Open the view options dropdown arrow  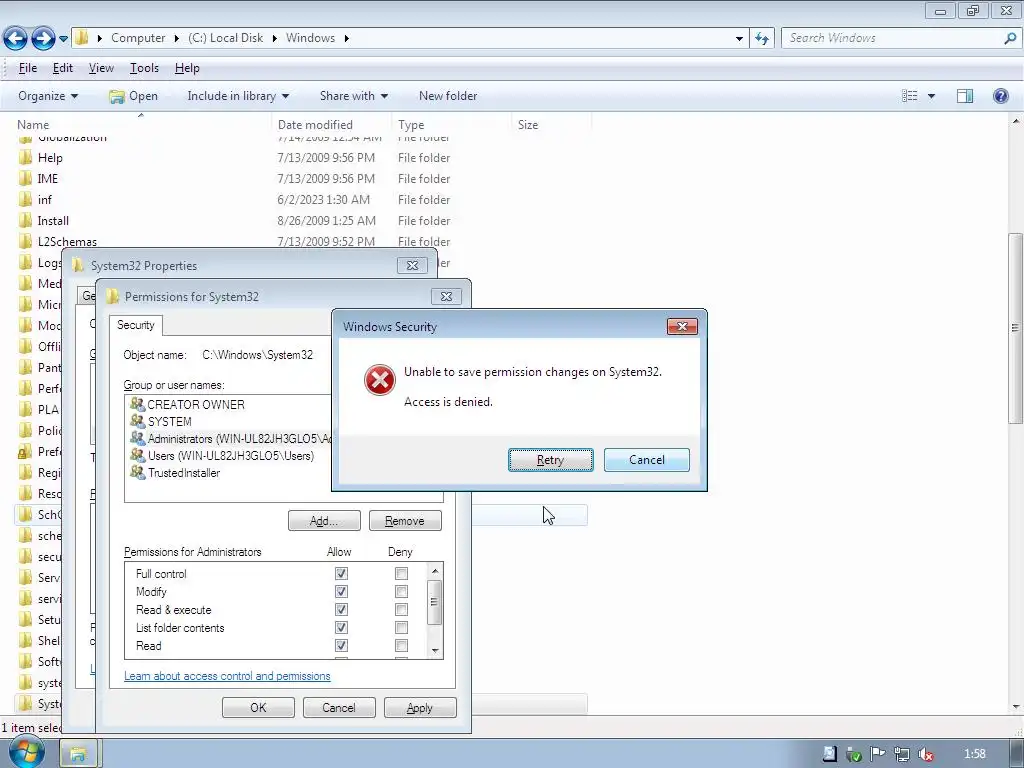tap(931, 96)
